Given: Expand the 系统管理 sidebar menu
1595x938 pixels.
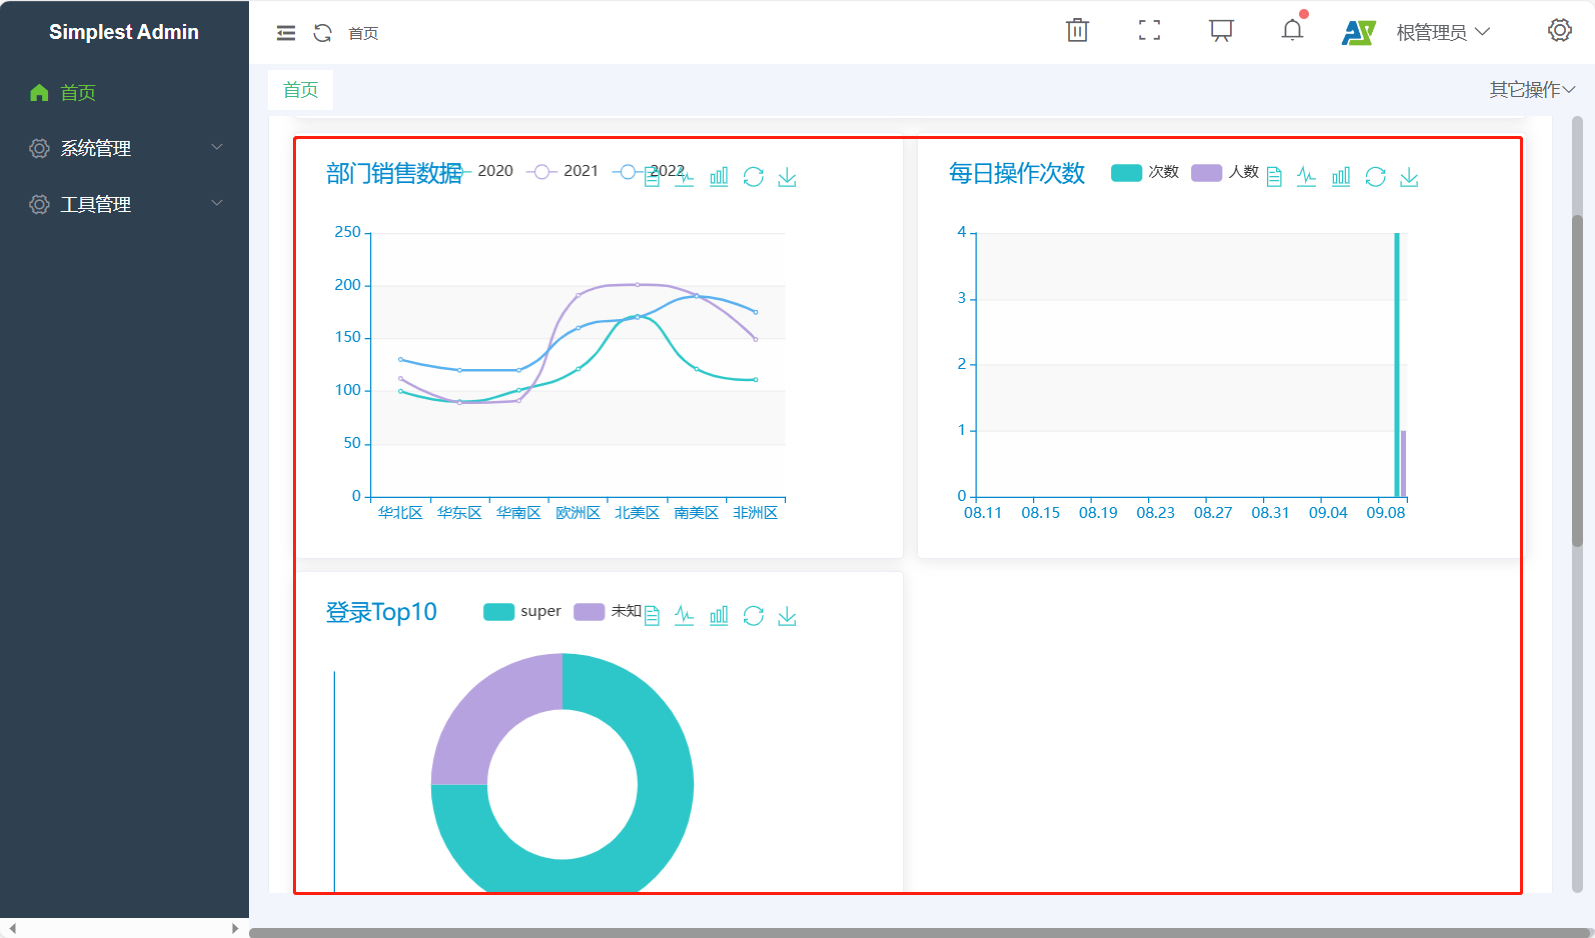Looking at the screenshot, I should point(124,148).
